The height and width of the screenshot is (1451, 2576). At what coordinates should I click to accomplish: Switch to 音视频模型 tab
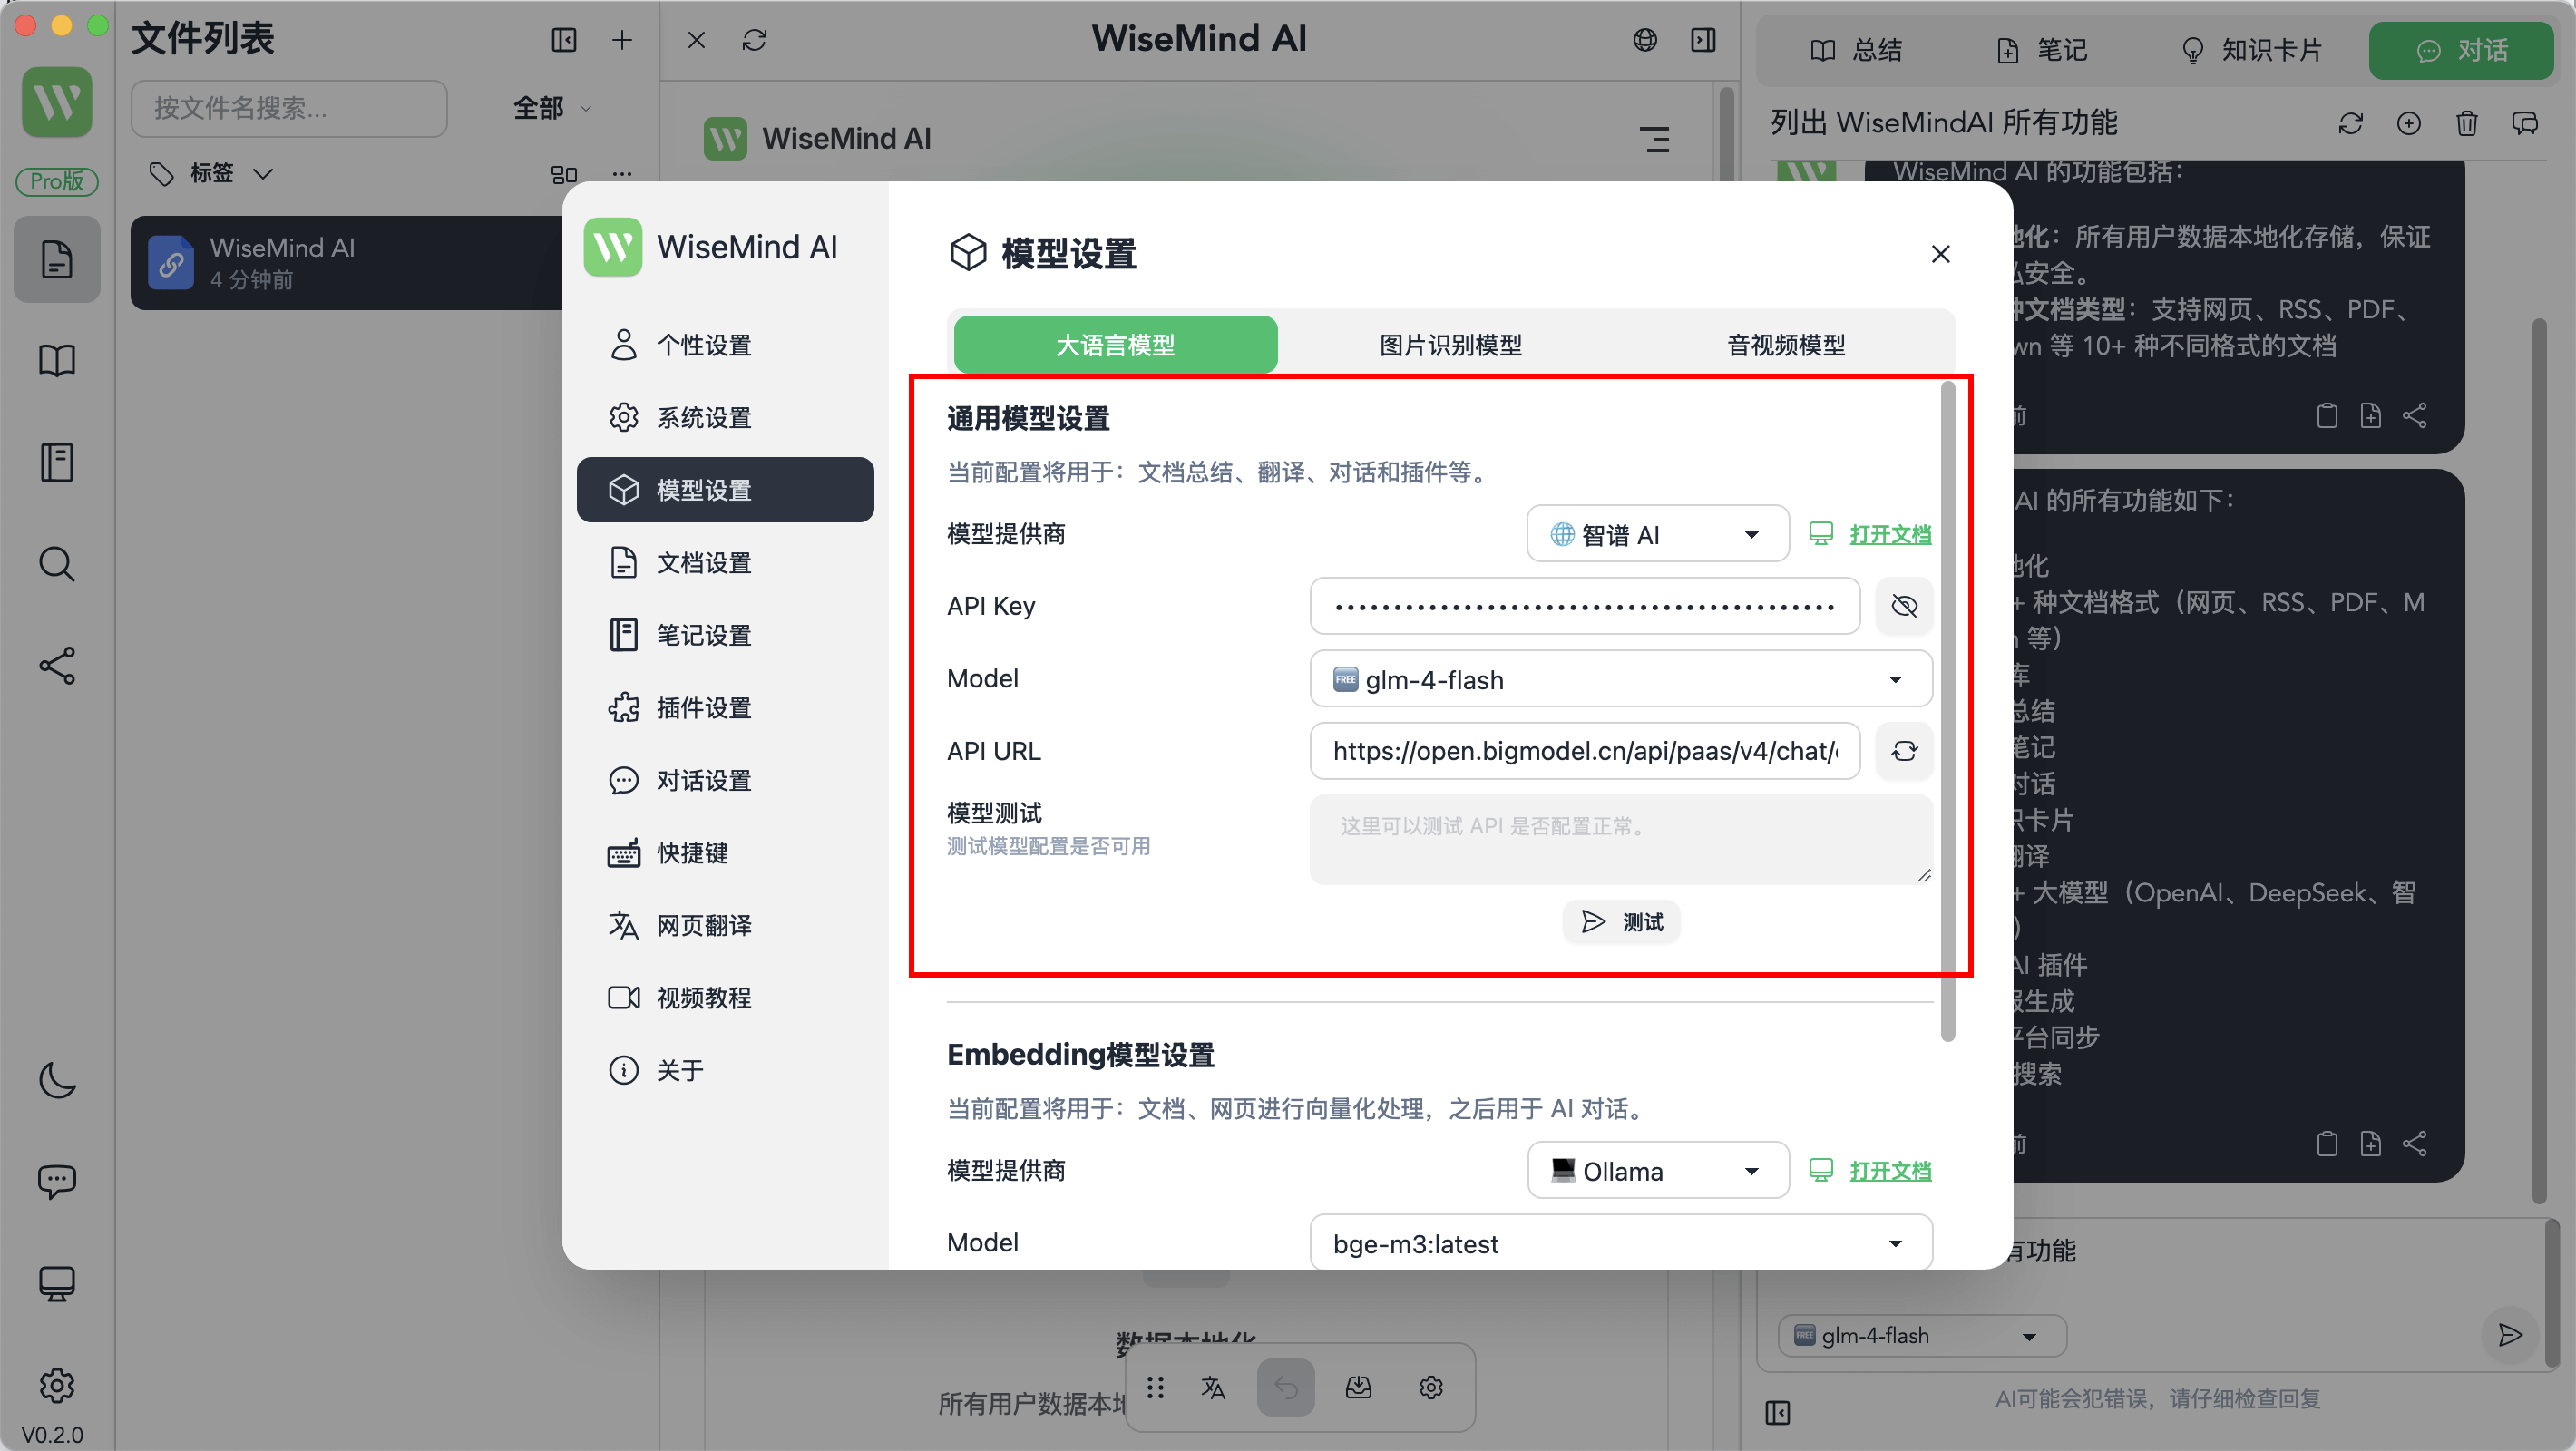click(x=1786, y=345)
